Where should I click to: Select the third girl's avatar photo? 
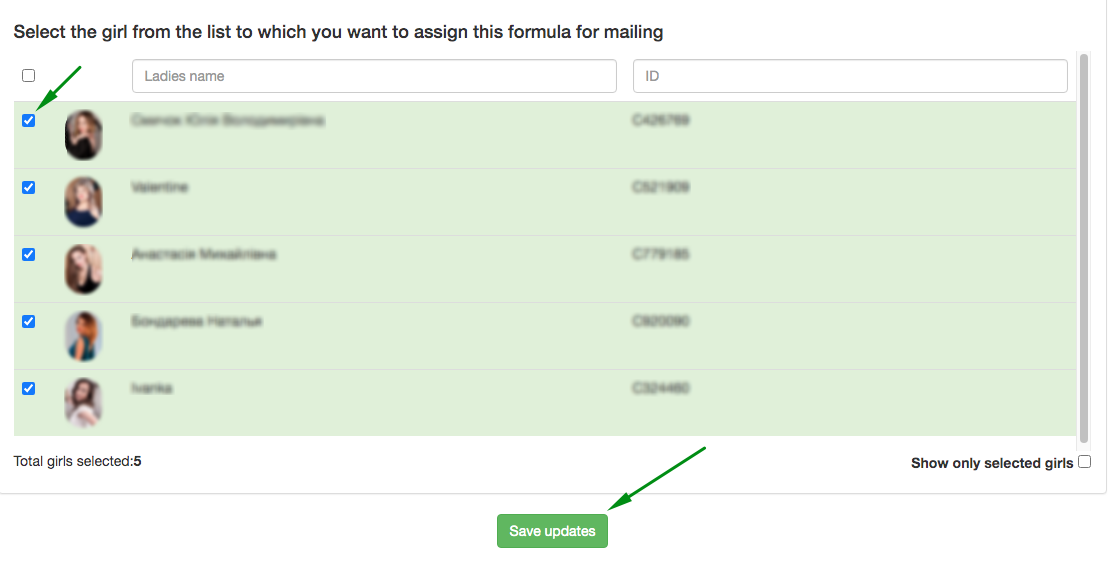(x=83, y=269)
